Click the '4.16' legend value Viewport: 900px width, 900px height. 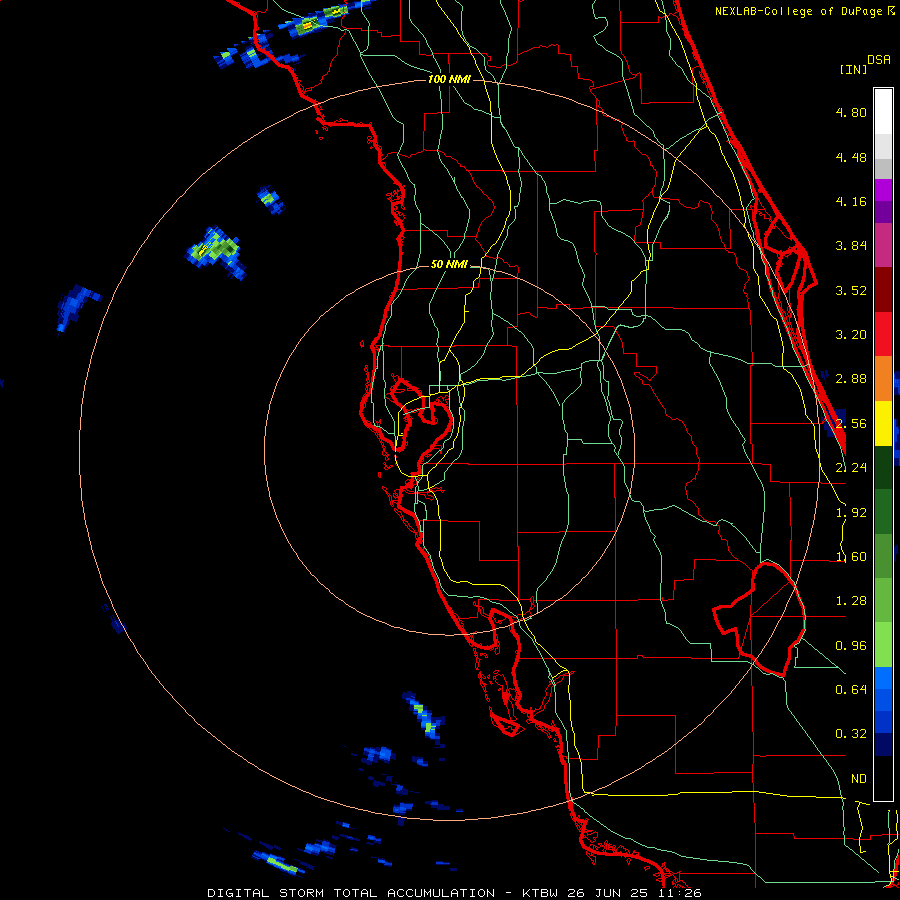coord(851,201)
